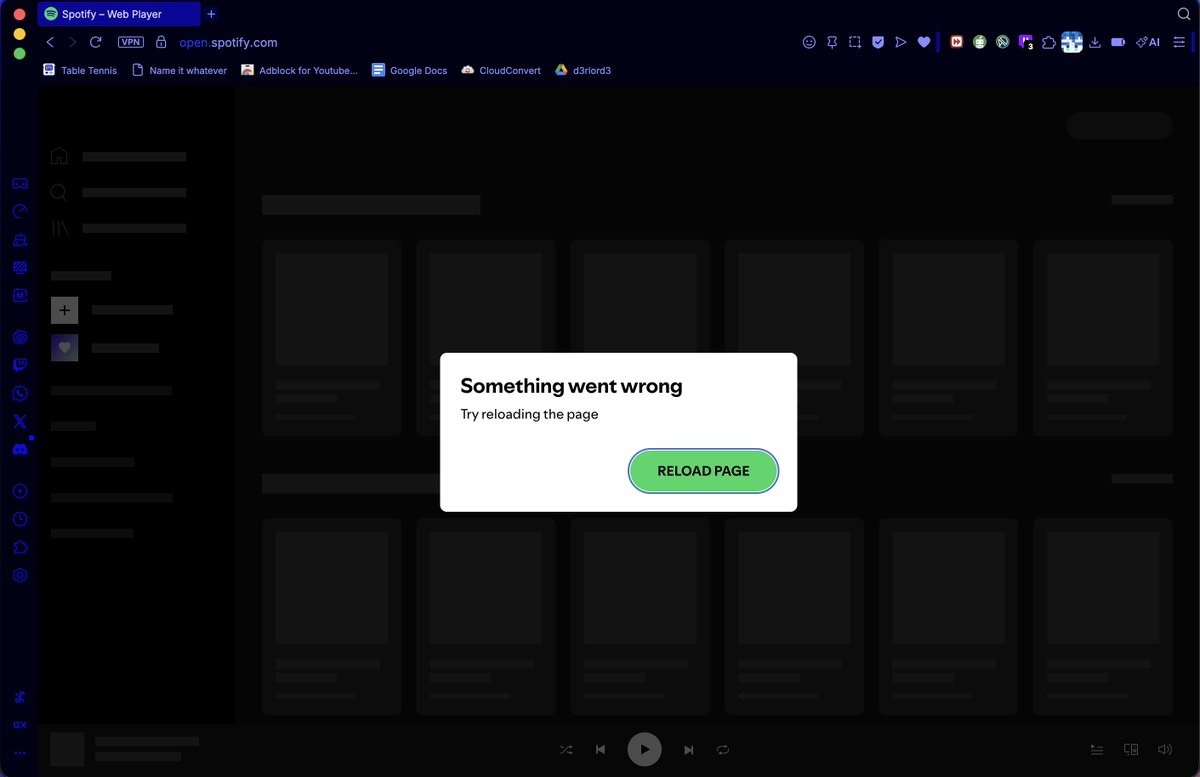Click the pixelated blue profile avatar
The image size is (1200, 777).
(x=1072, y=42)
